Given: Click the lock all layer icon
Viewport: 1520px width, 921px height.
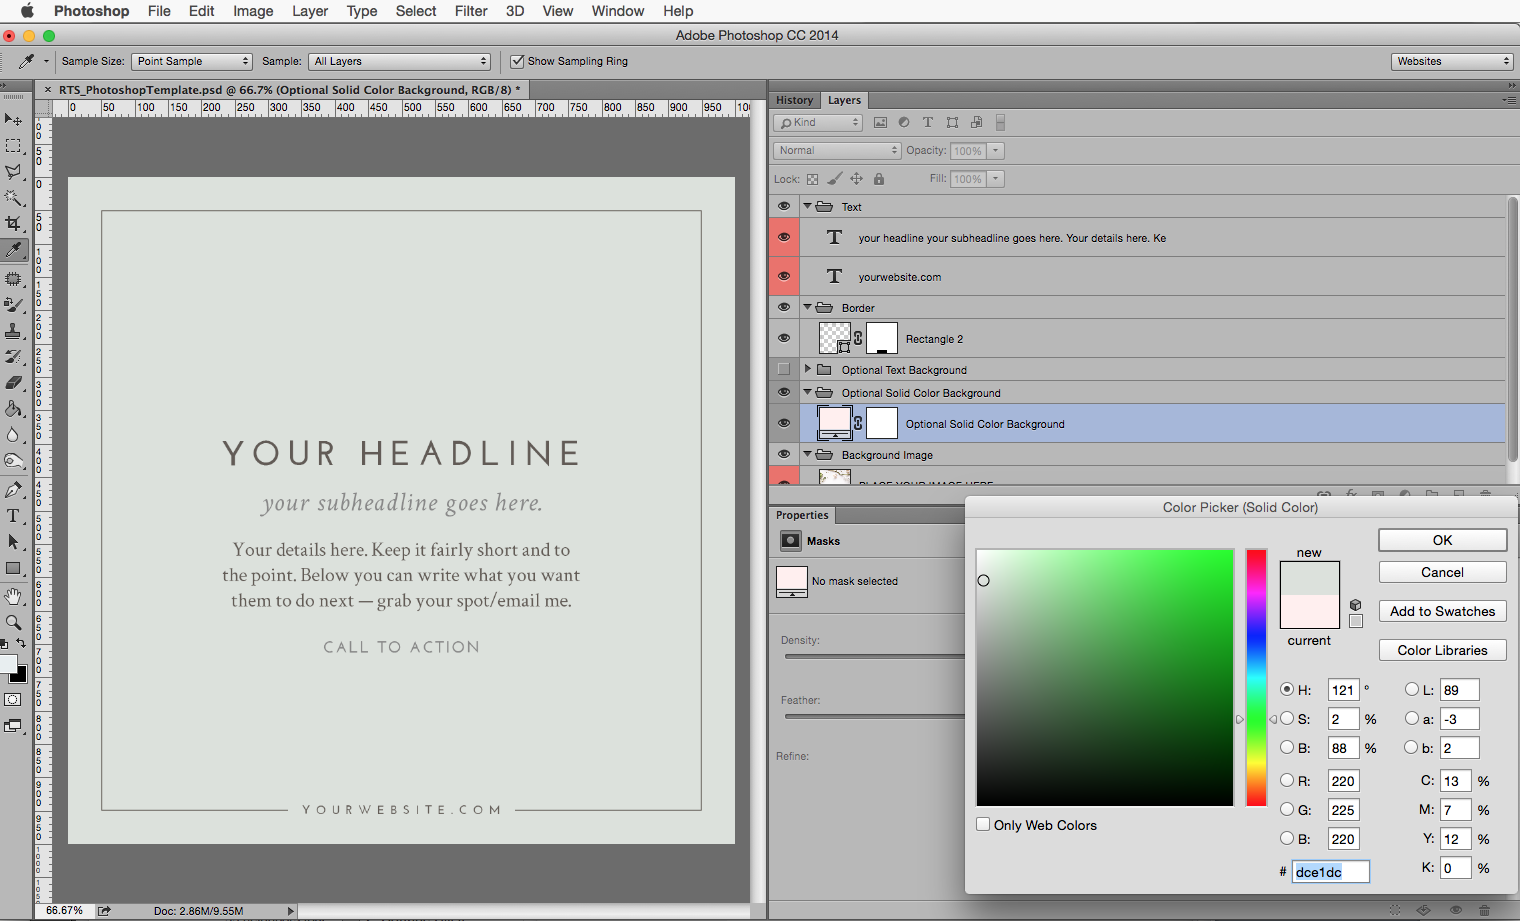Looking at the screenshot, I should click(x=879, y=179).
